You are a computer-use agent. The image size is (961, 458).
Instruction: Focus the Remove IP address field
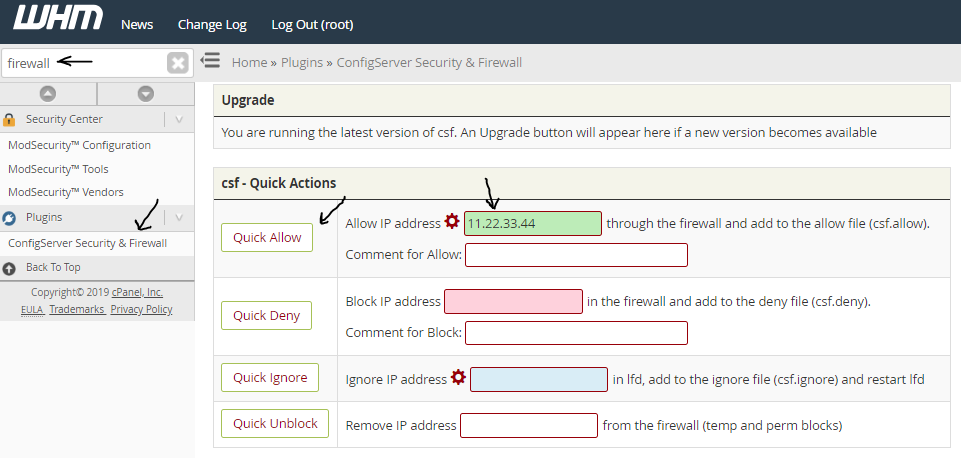[529, 426]
